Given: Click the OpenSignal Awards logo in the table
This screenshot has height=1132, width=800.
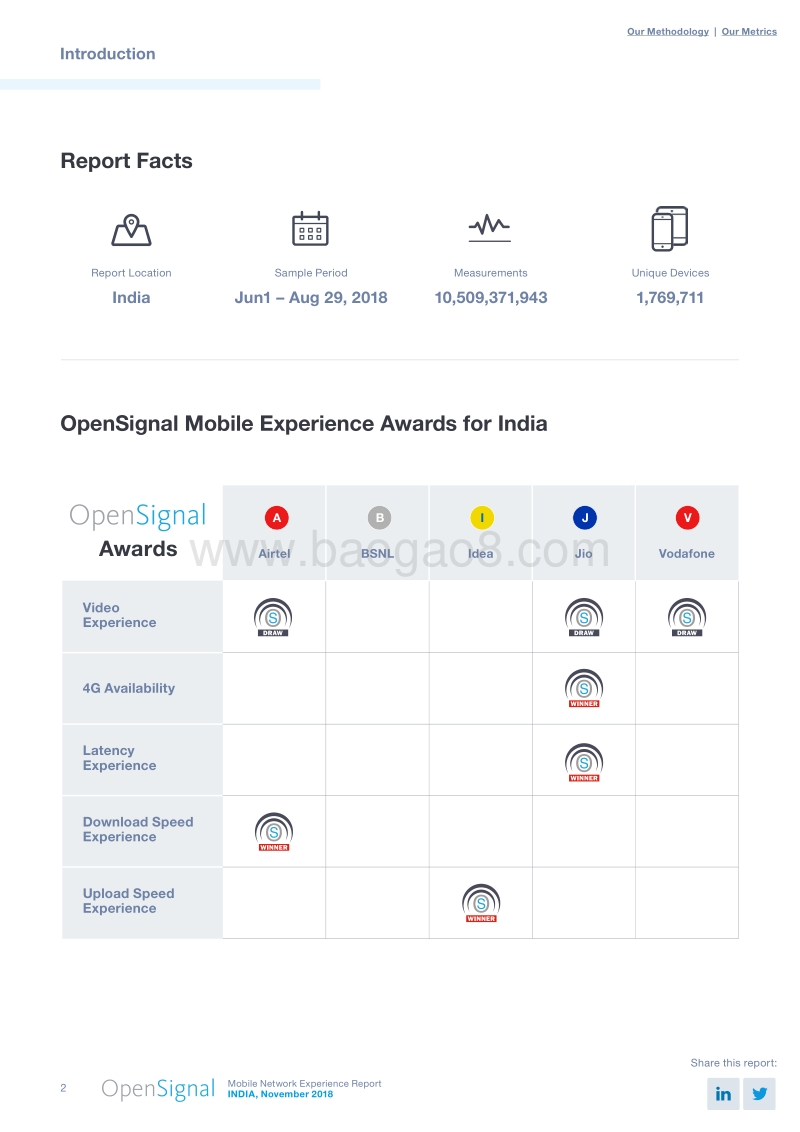Looking at the screenshot, I should click(x=138, y=531).
